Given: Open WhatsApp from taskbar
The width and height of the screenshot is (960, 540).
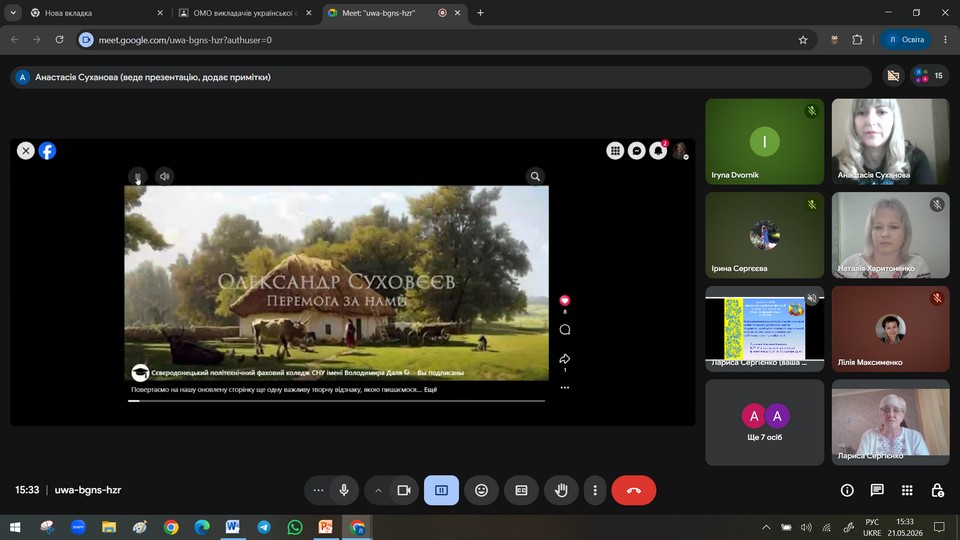Looking at the screenshot, I should click(x=294, y=527).
